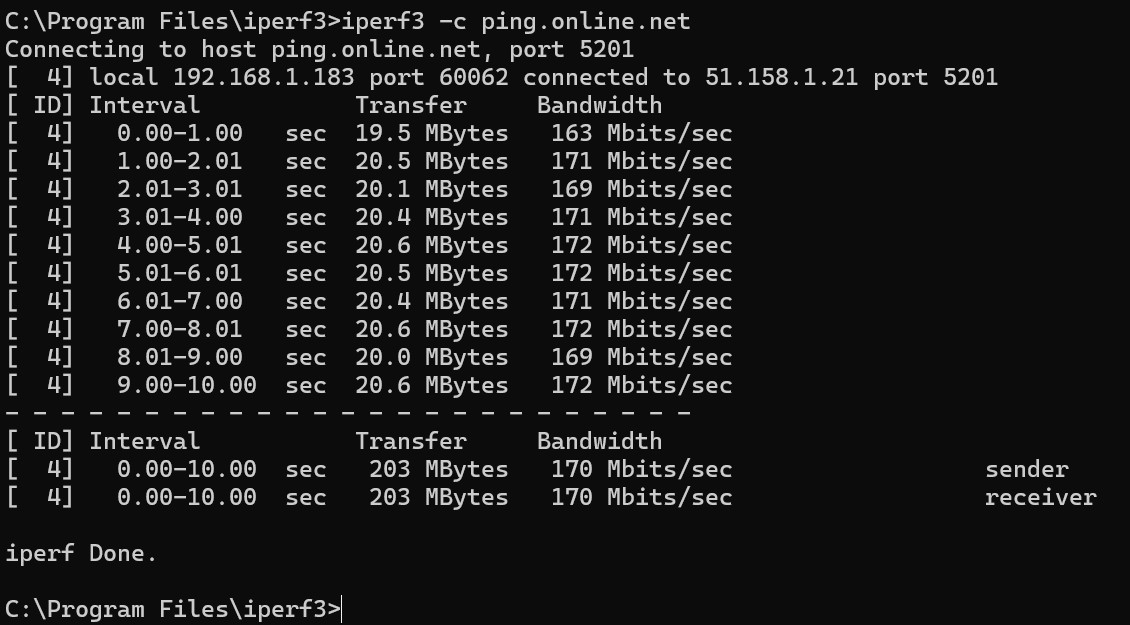The image size is (1130, 625).
Task: Click the 2.01-3.01 interval row
Action: (x=369, y=190)
